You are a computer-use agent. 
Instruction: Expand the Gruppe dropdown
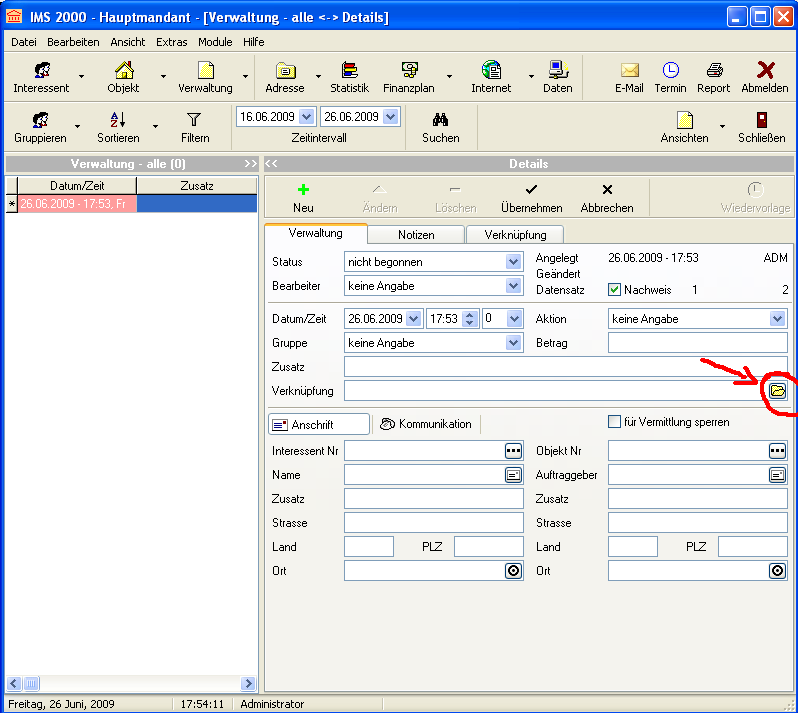513,343
